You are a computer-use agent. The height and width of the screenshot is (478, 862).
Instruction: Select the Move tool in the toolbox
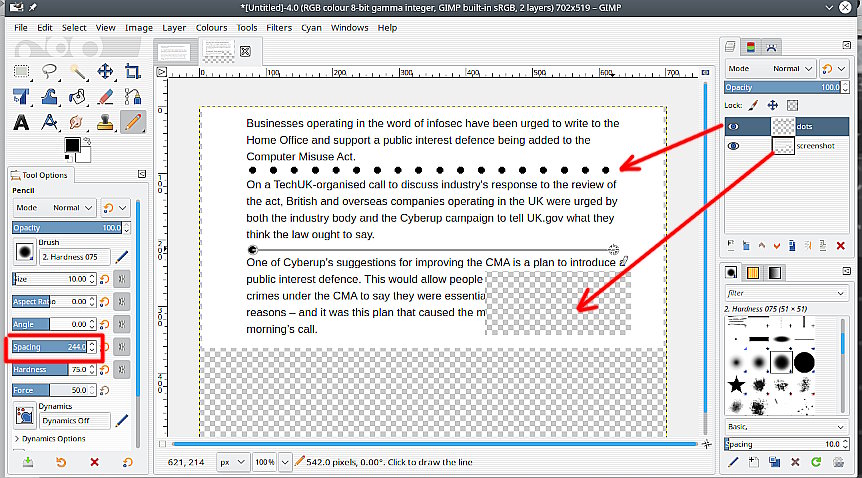tap(105, 72)
